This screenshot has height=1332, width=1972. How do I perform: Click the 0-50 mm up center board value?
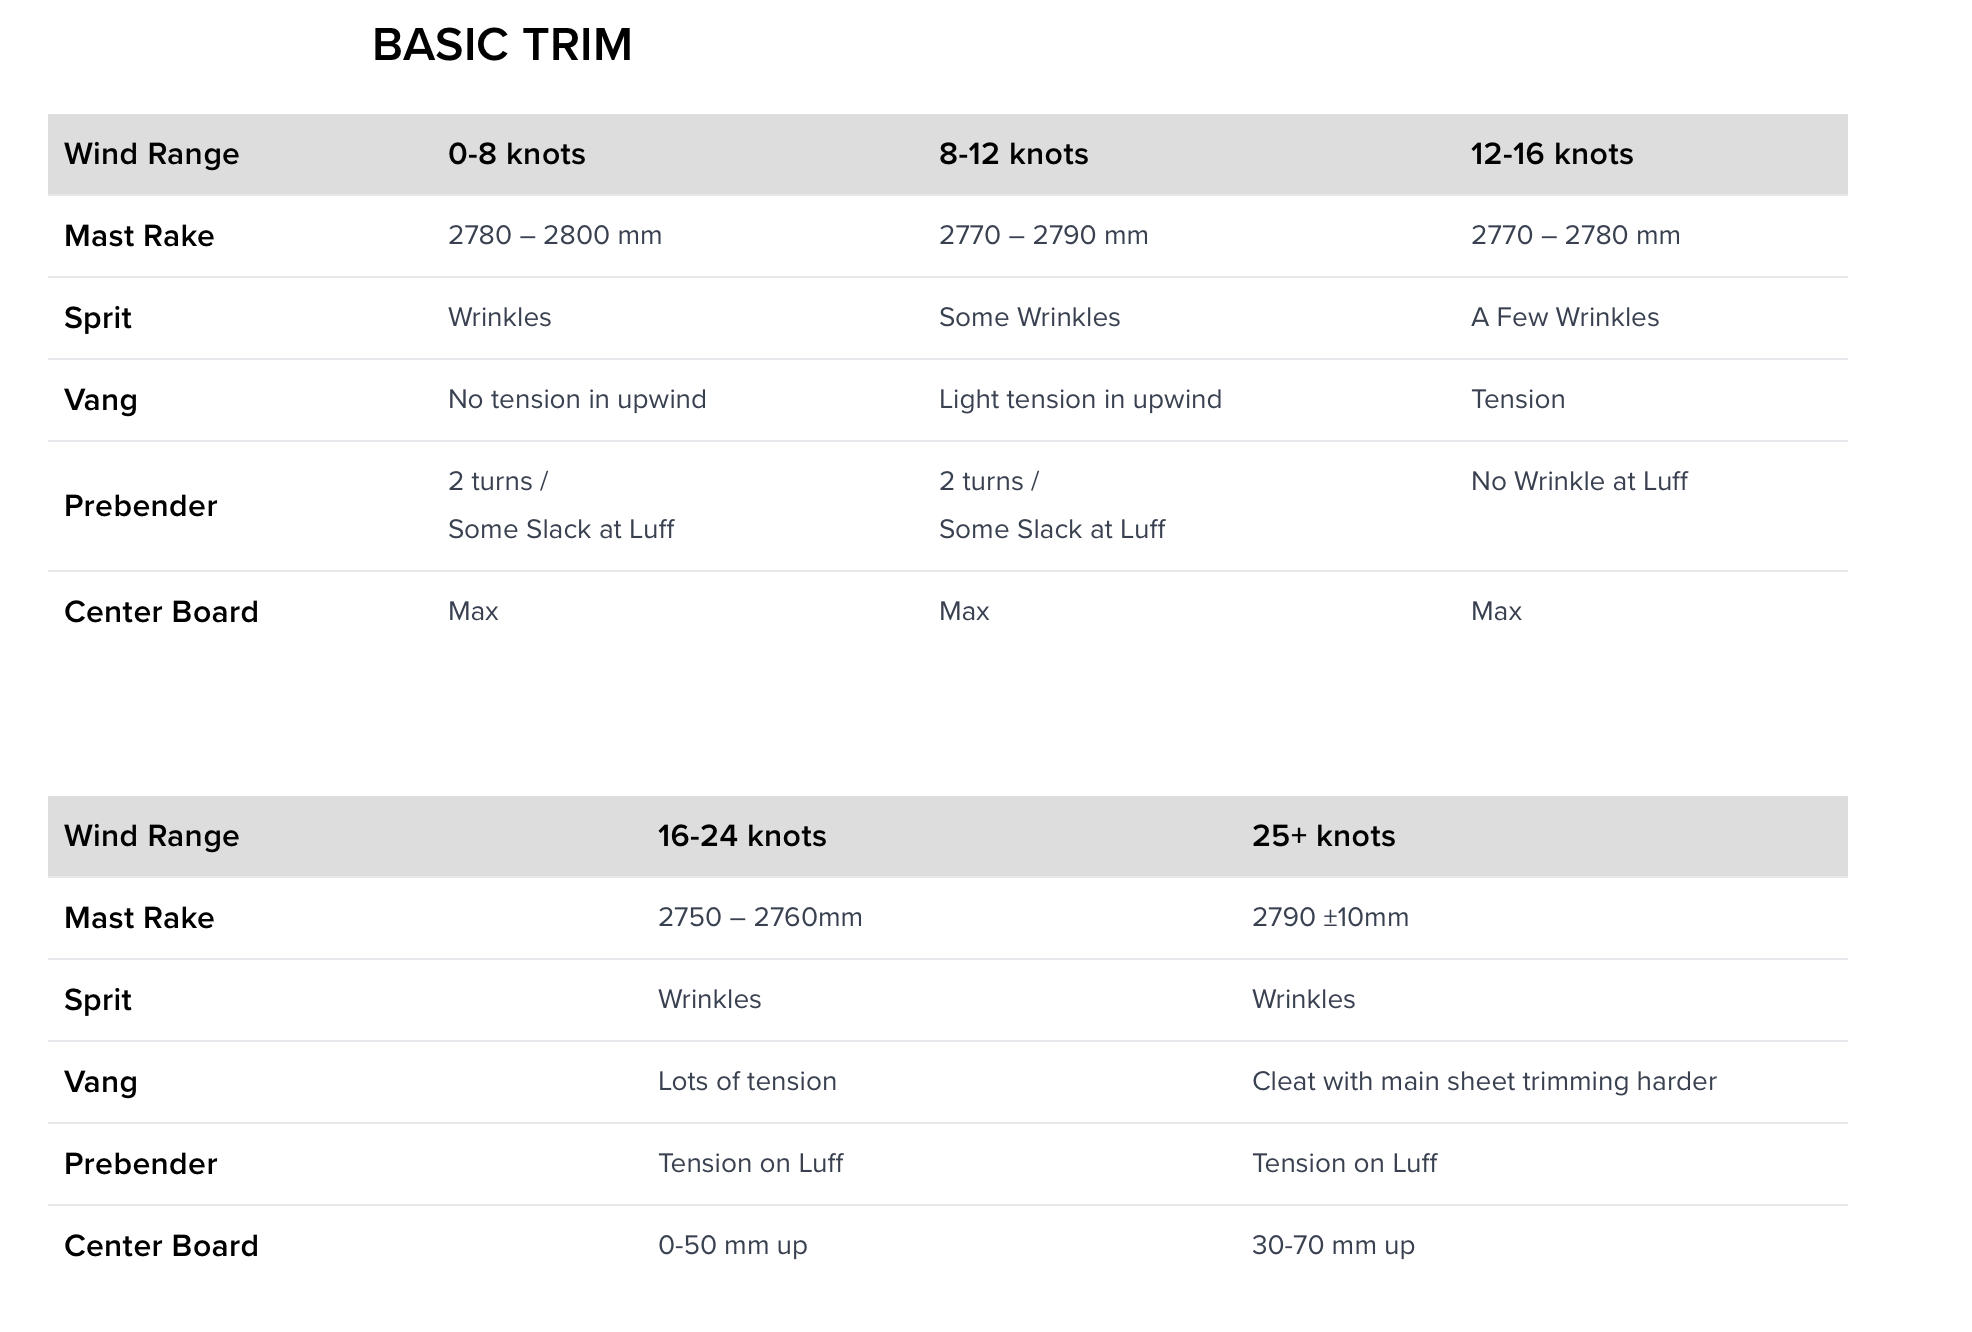coord(732,1245)
